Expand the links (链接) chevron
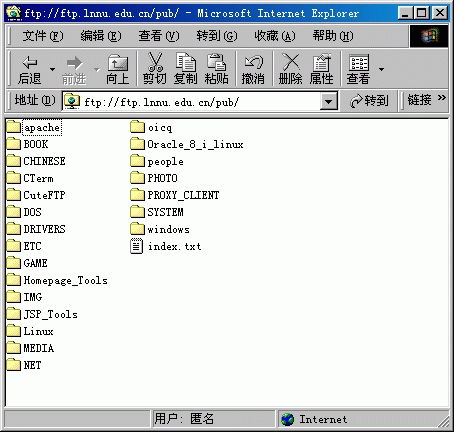This screenshot has height=432, width=454. tap(442, 98)
